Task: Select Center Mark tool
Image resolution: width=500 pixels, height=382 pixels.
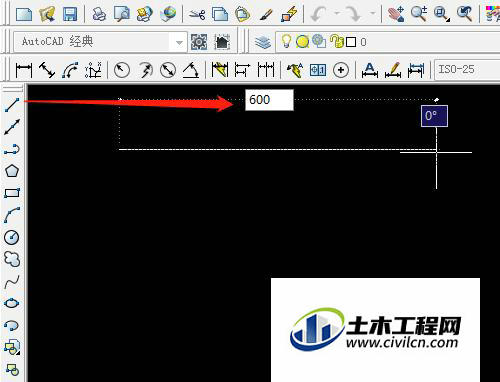Action: point(341,70)
